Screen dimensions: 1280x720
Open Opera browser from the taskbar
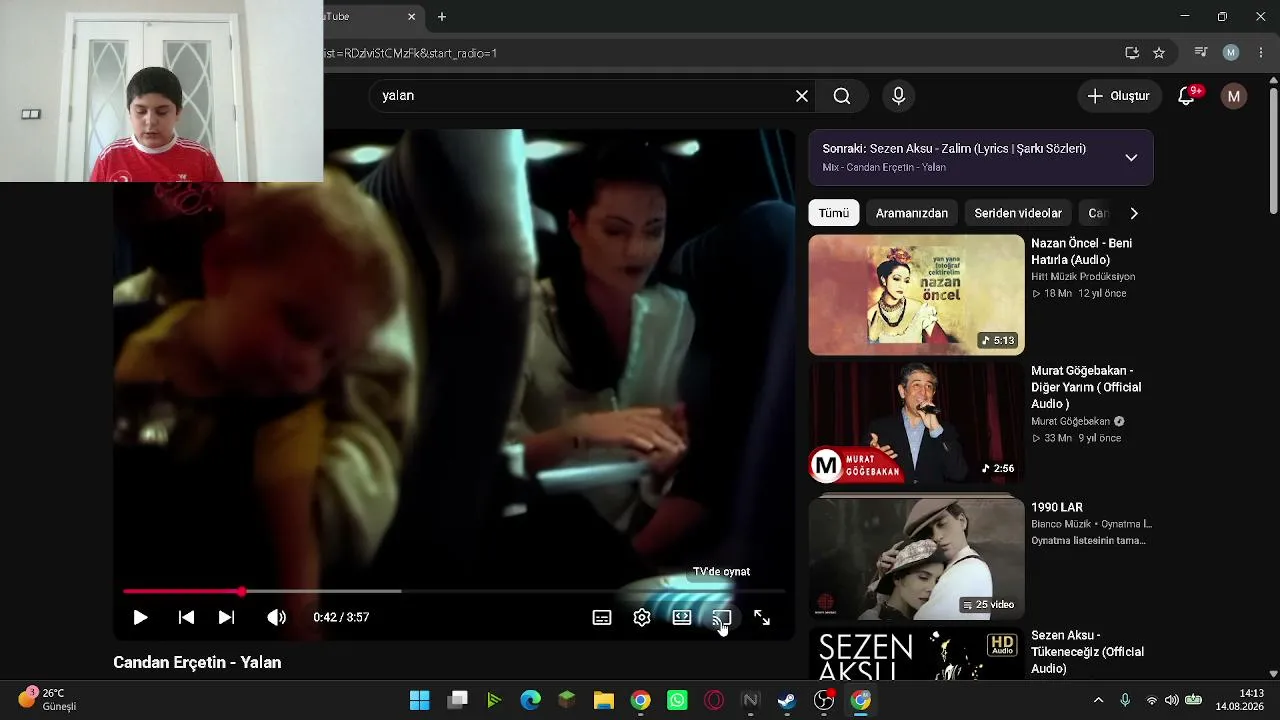tap(714, 700)
